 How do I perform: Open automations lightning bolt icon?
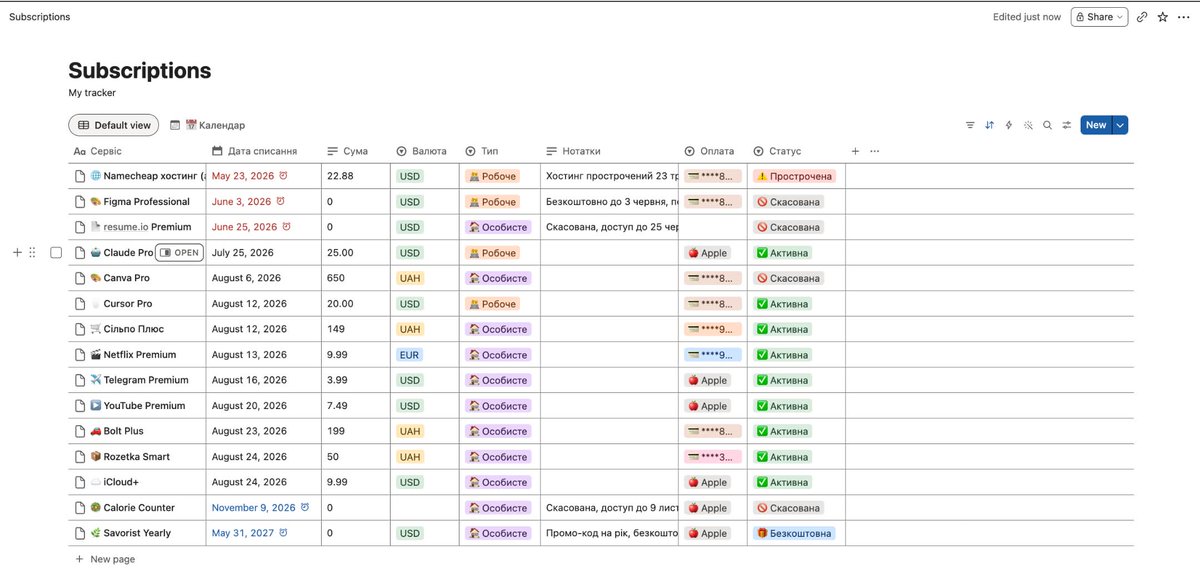(1008, 125)
